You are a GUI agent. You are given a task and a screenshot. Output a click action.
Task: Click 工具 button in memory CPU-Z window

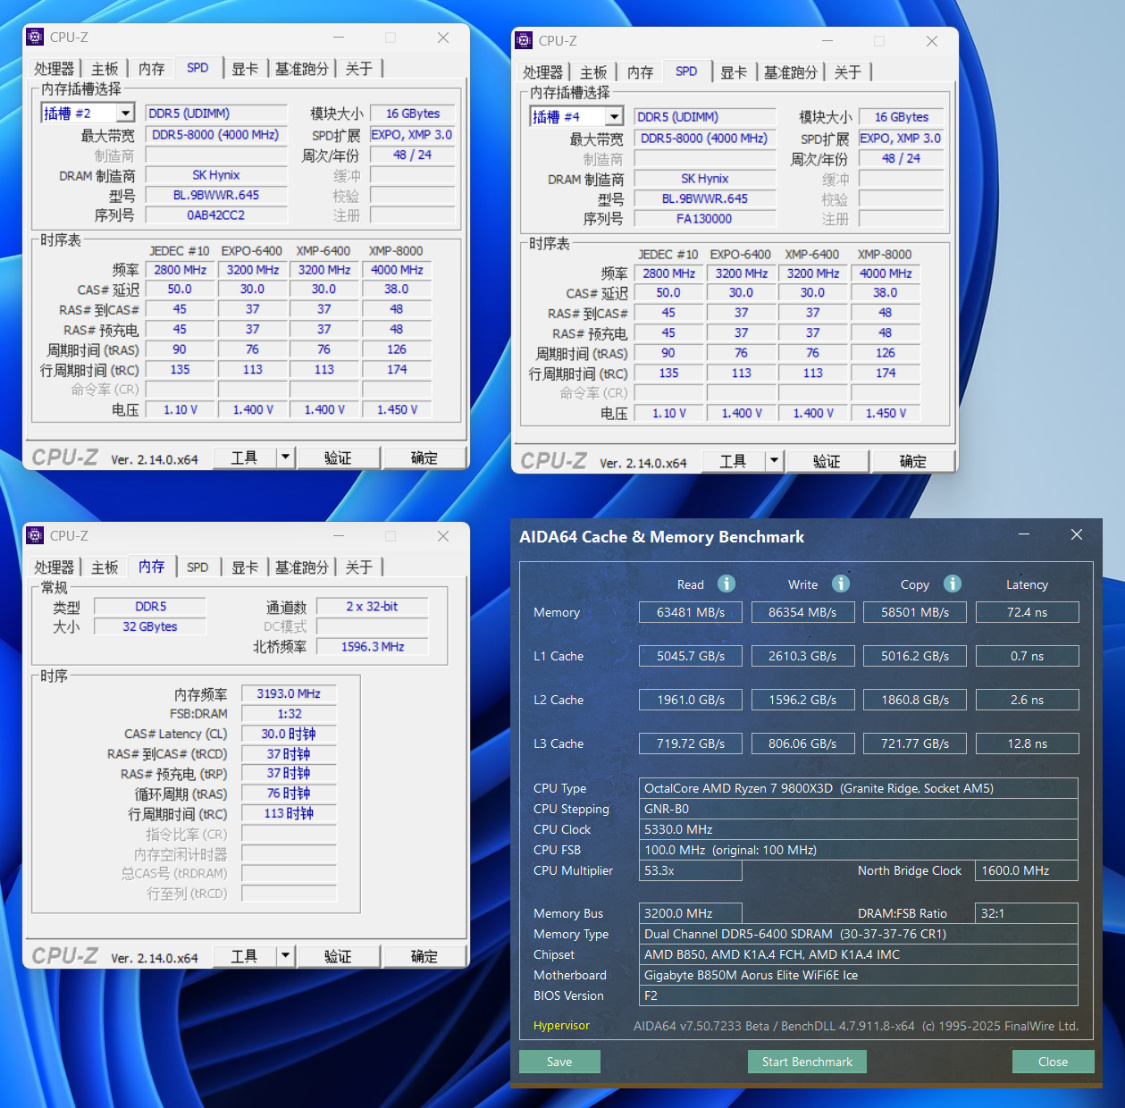pyautogui.click(x=245, y=957)
